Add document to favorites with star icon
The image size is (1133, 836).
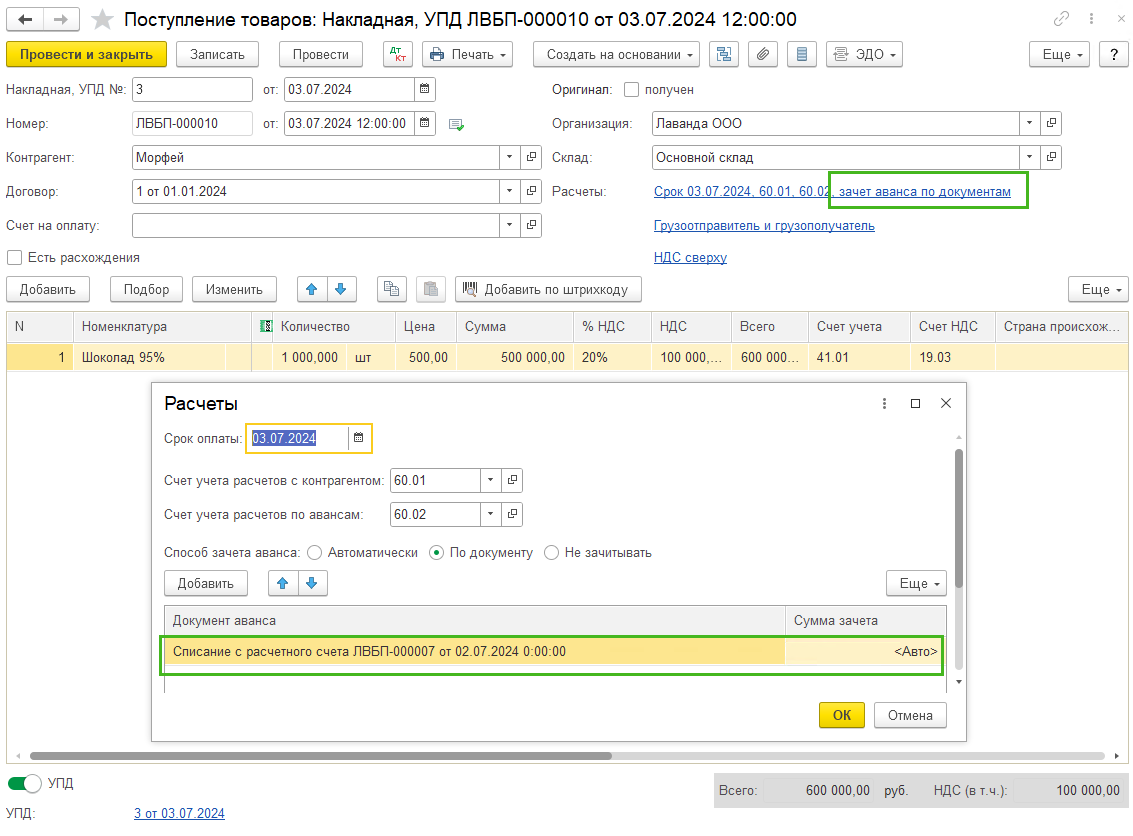coord(103,20)
